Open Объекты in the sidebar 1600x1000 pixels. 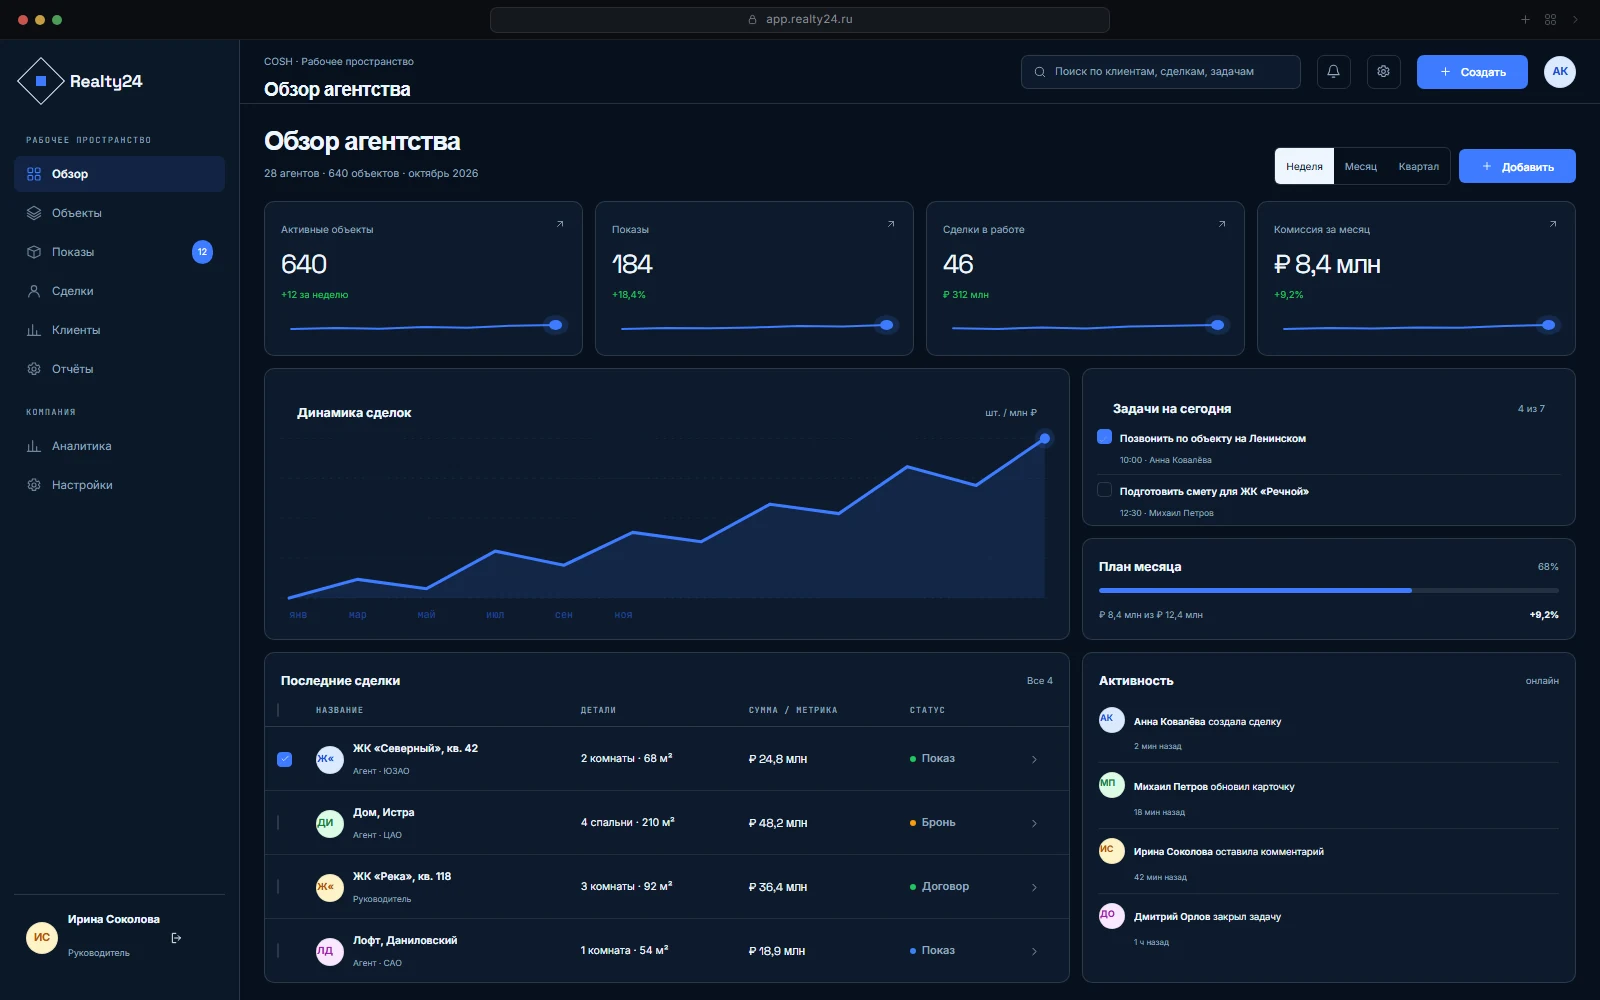click(x=119, y=213)
